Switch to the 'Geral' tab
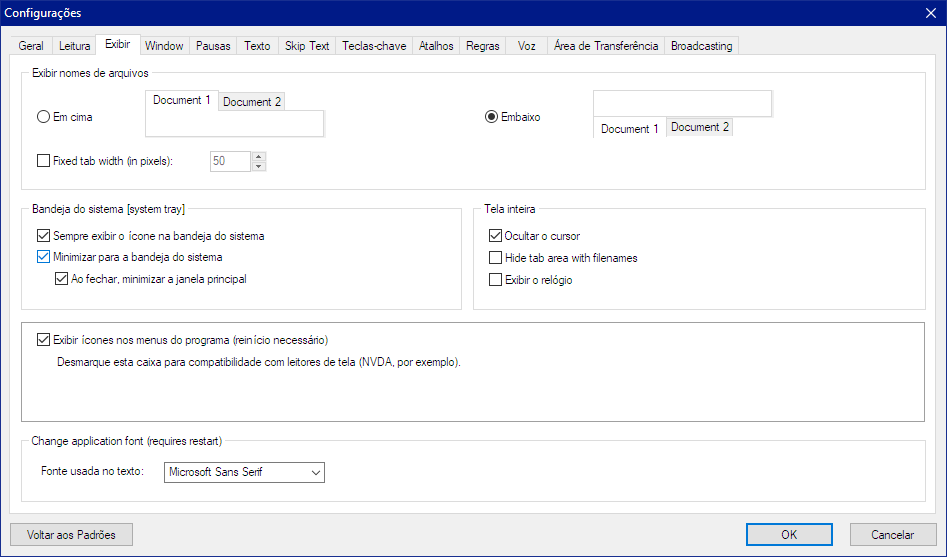The width and height of the screenshot is (947, 557). coord(31,46)
